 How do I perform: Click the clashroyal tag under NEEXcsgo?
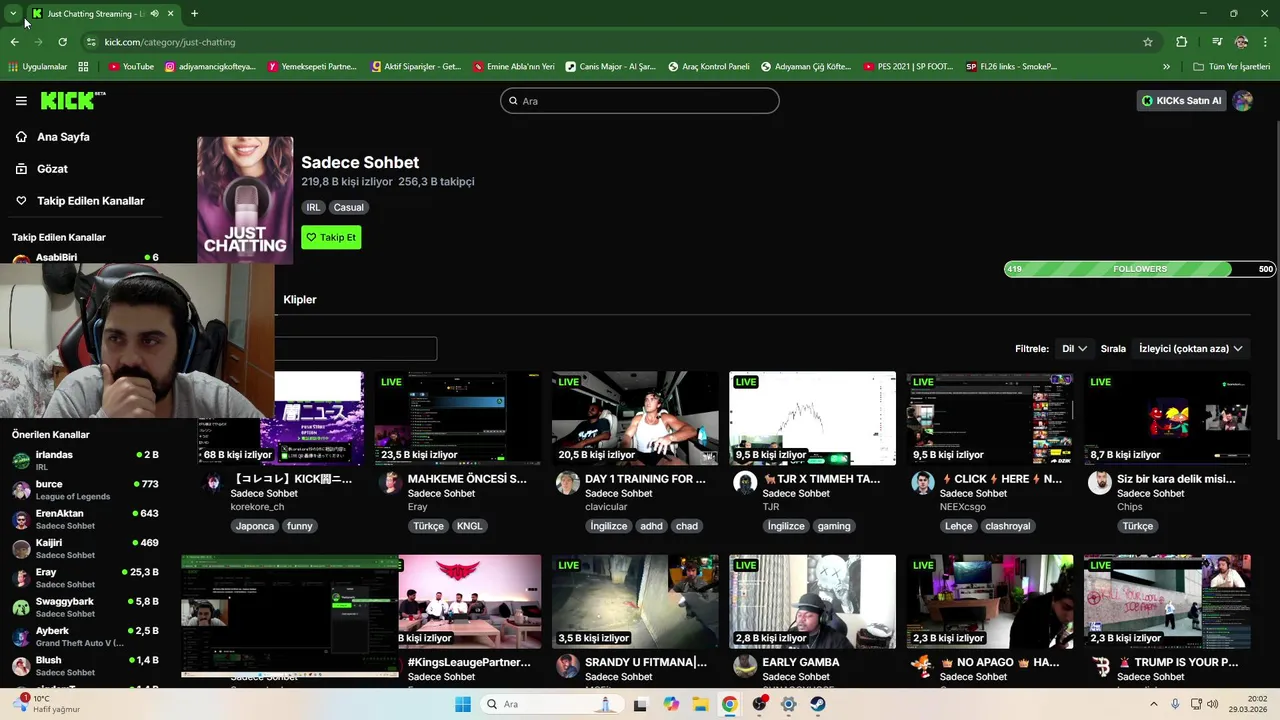[1007, 526]
